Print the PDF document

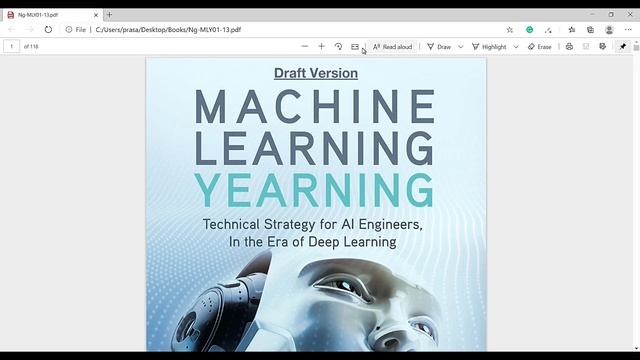click(x=569, y=47)
